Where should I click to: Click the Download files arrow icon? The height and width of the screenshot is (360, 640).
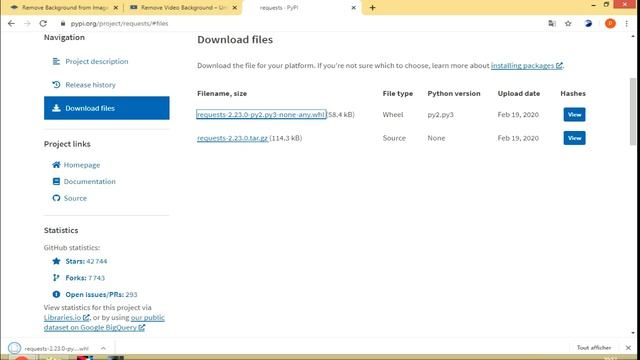[56, 108]
